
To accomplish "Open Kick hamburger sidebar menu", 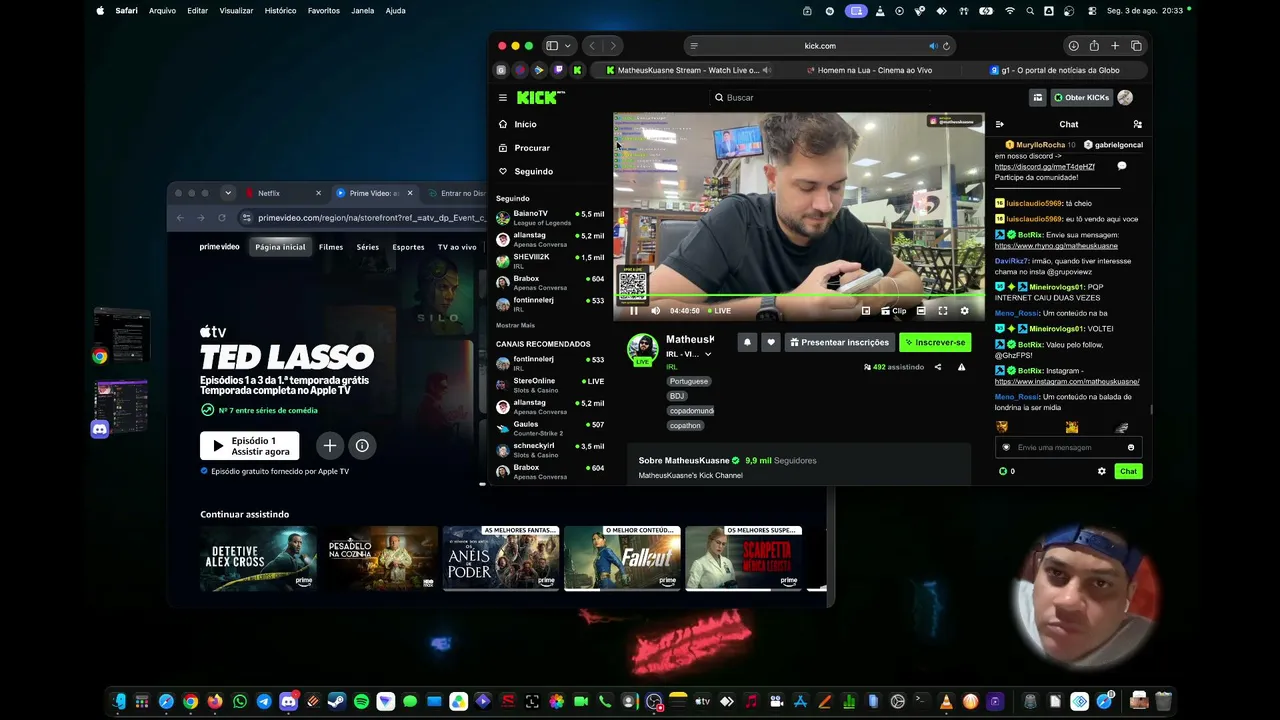I will [503, 98].
